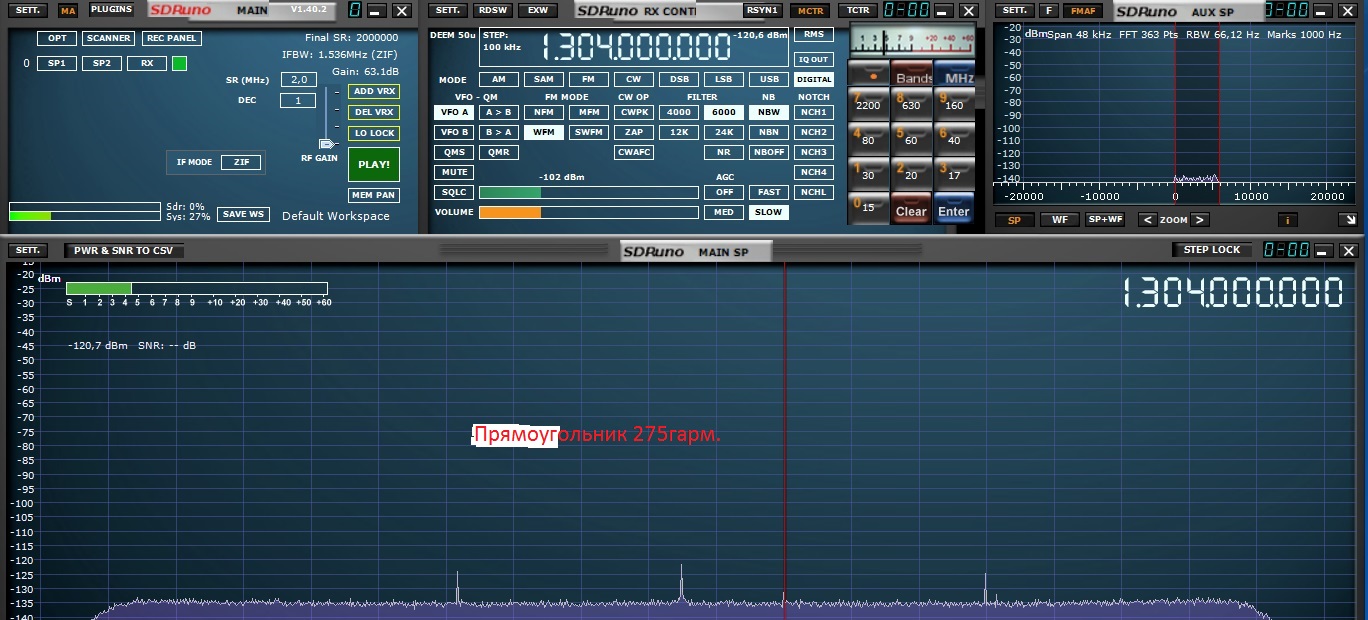1368x620 pixels.
Task: Select AM mode
Action: point(499,79)
